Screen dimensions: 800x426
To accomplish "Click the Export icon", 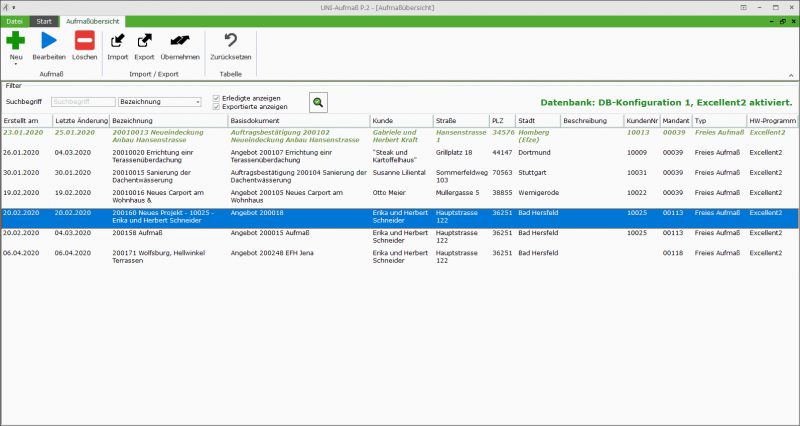I will point(144,40).
